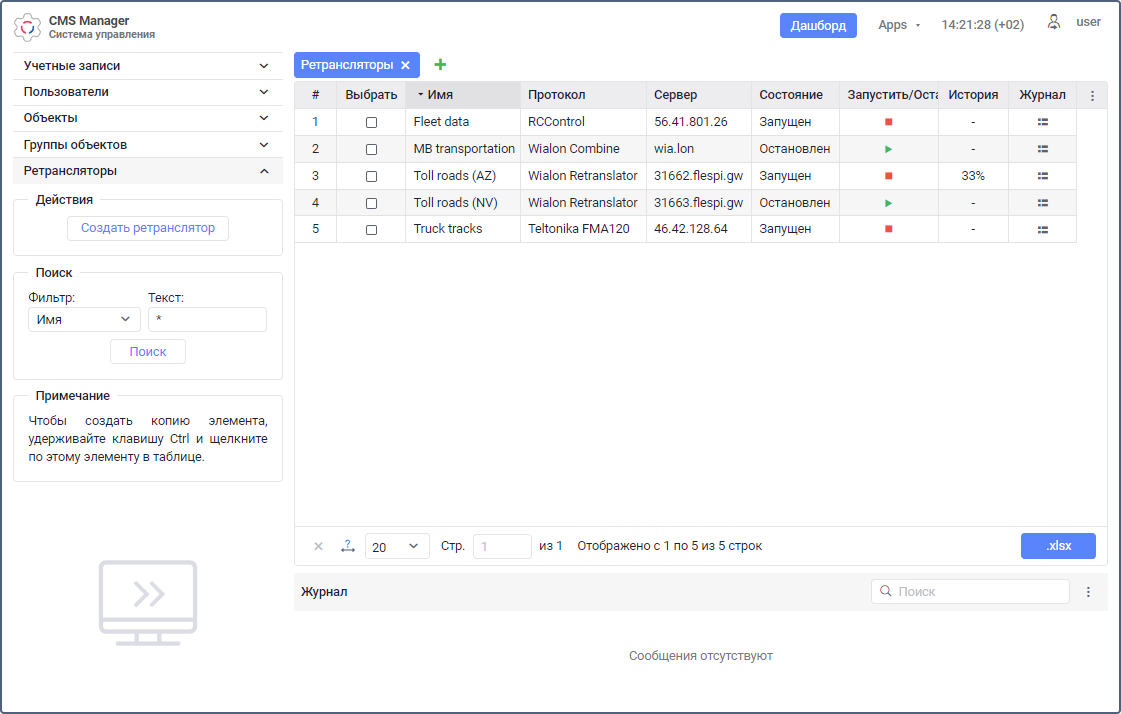This screenshot has height=714, width=1121.
Task: Export the table with .xlsx button
Action: (x=1058, y=546)
